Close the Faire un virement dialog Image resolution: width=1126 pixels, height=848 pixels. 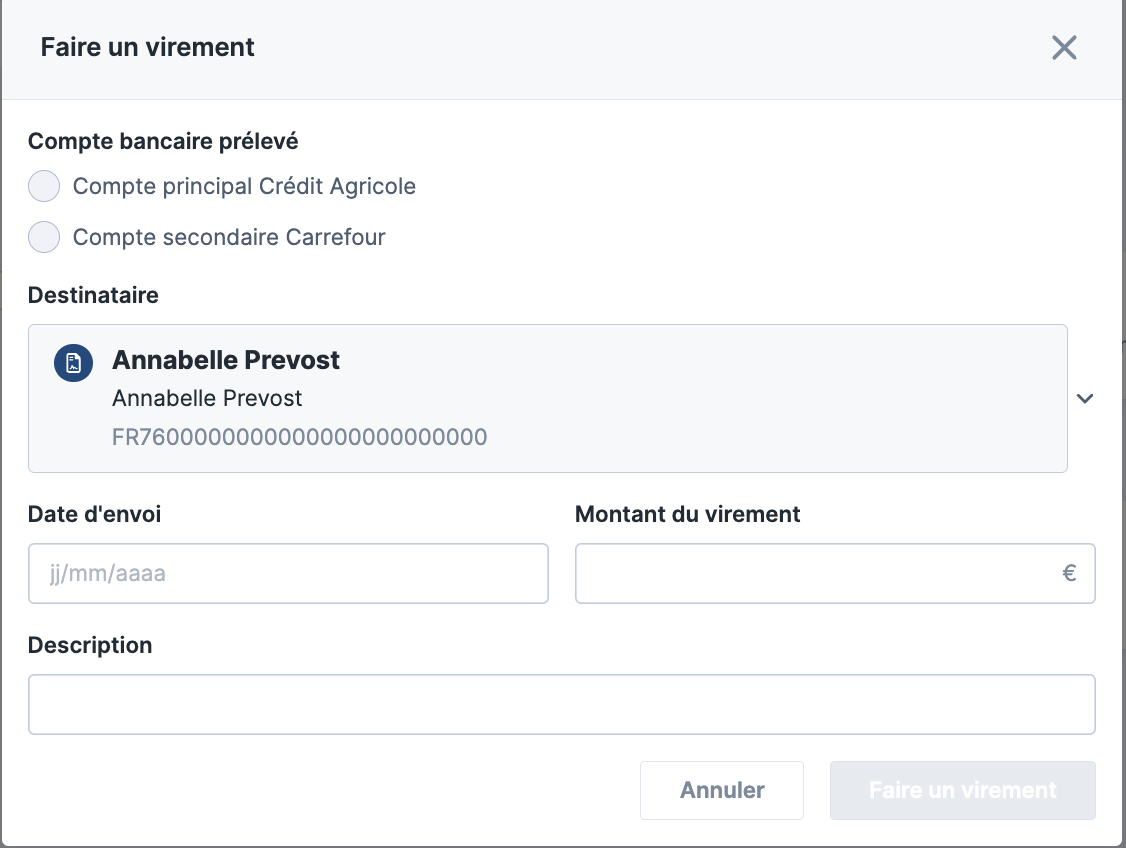(1064, 48)
